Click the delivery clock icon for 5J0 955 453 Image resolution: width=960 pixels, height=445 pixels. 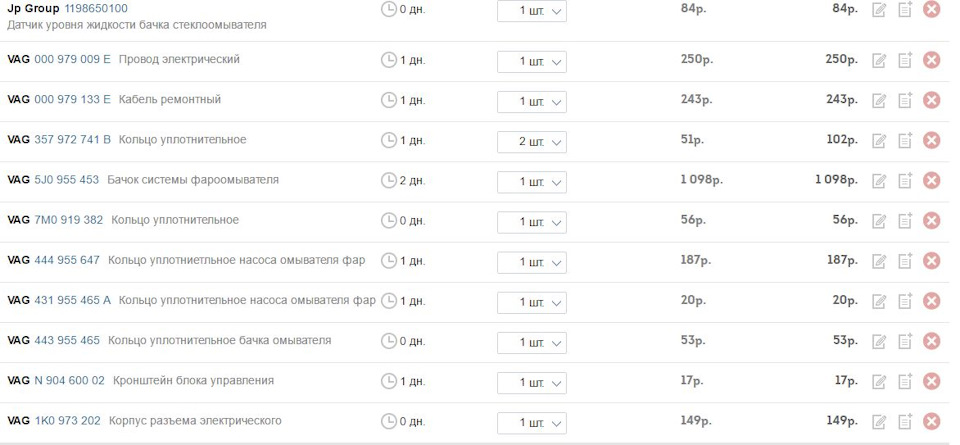389,180
